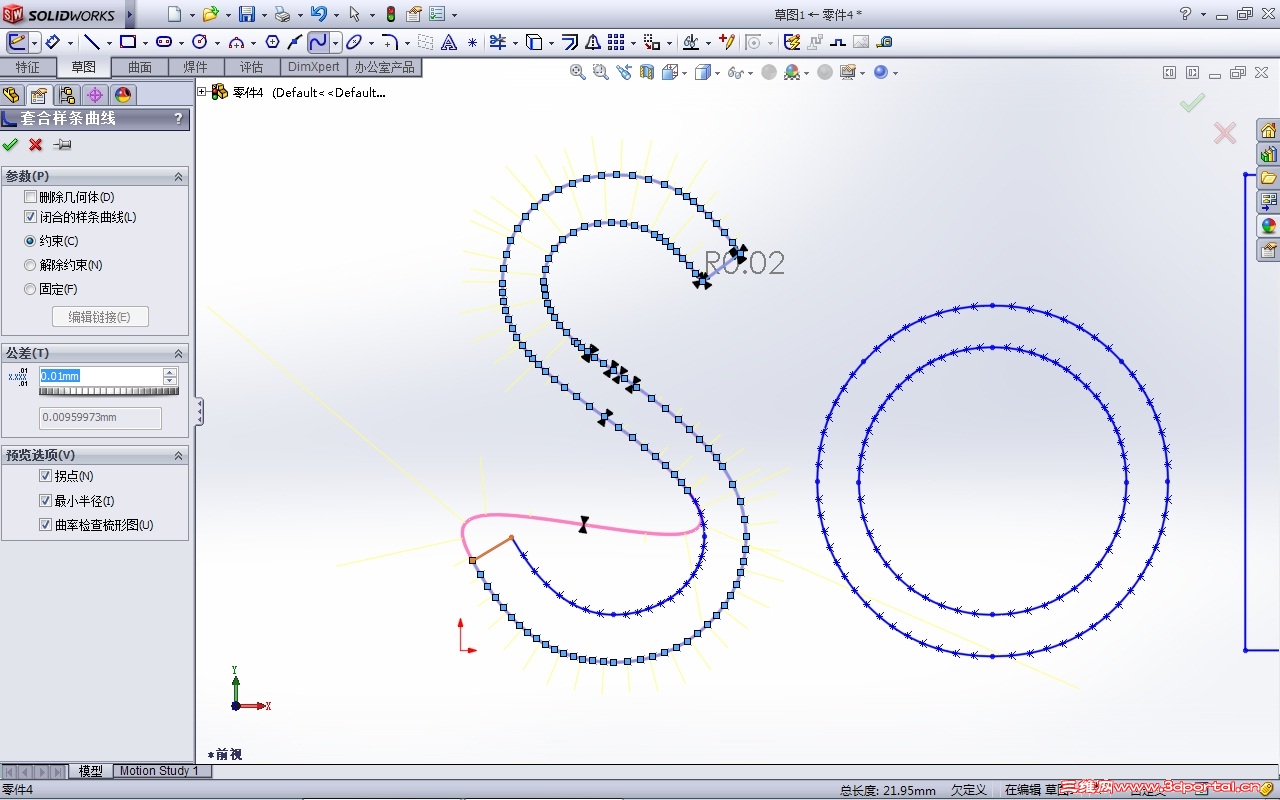Select the Centerpoint Arc tool
This screenshot has height=800, width=1280.
click(x=236, y=42)
